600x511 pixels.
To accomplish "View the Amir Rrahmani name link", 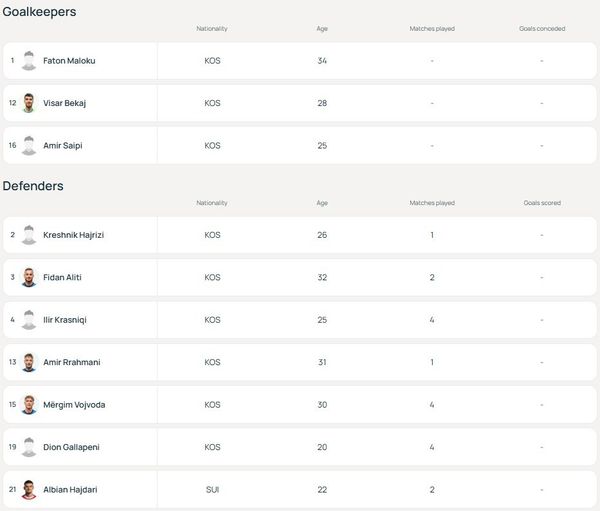I will 69,362.
